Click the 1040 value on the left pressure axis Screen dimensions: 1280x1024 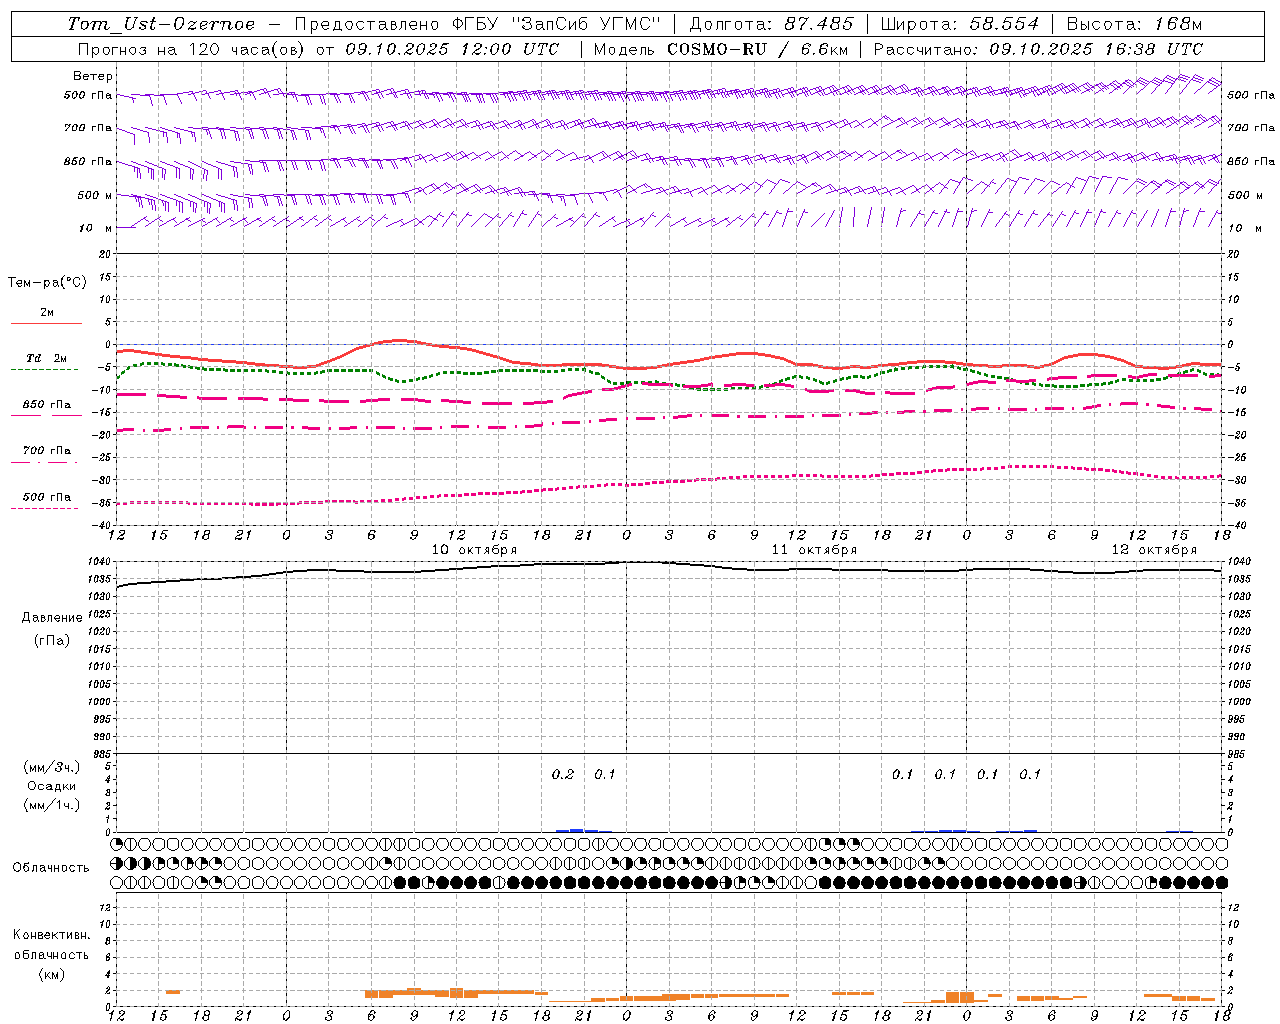[99, 562]
